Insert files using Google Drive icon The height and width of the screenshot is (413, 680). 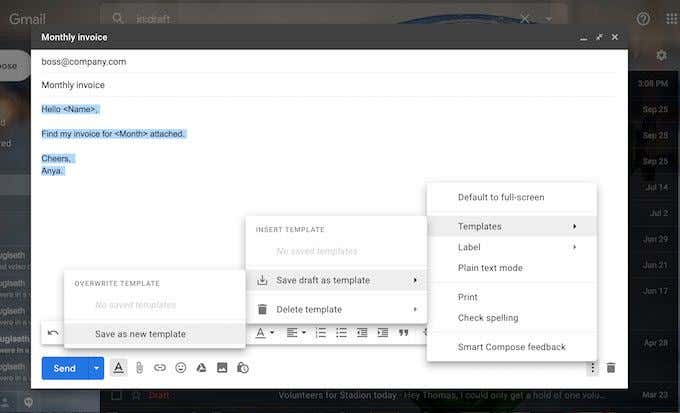[201, 368]
